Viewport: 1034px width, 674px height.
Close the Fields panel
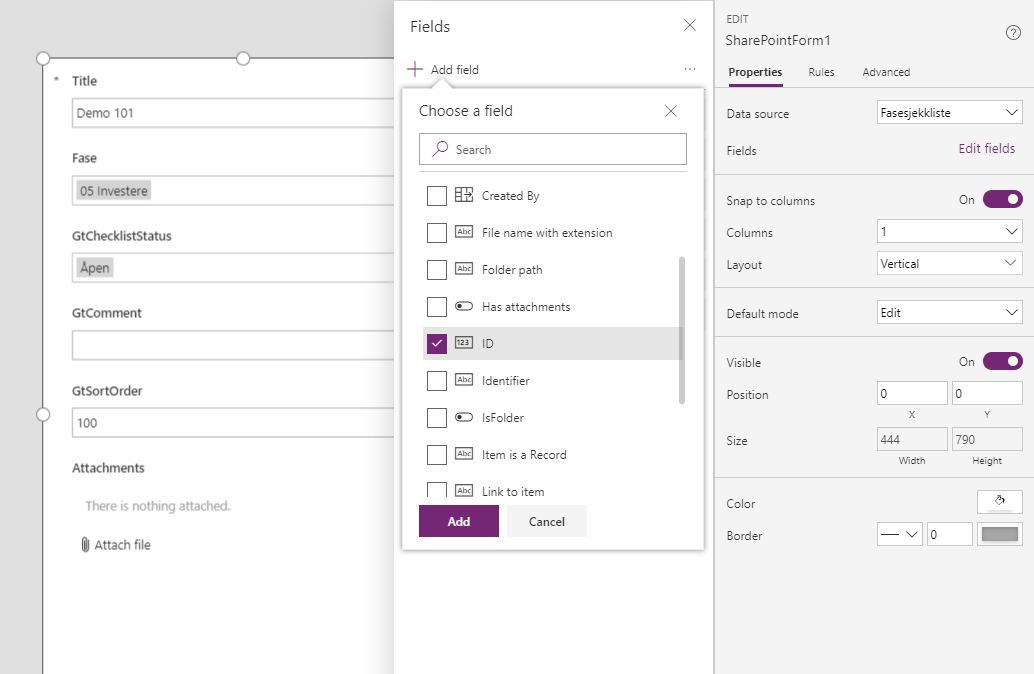tap(690, 26)
